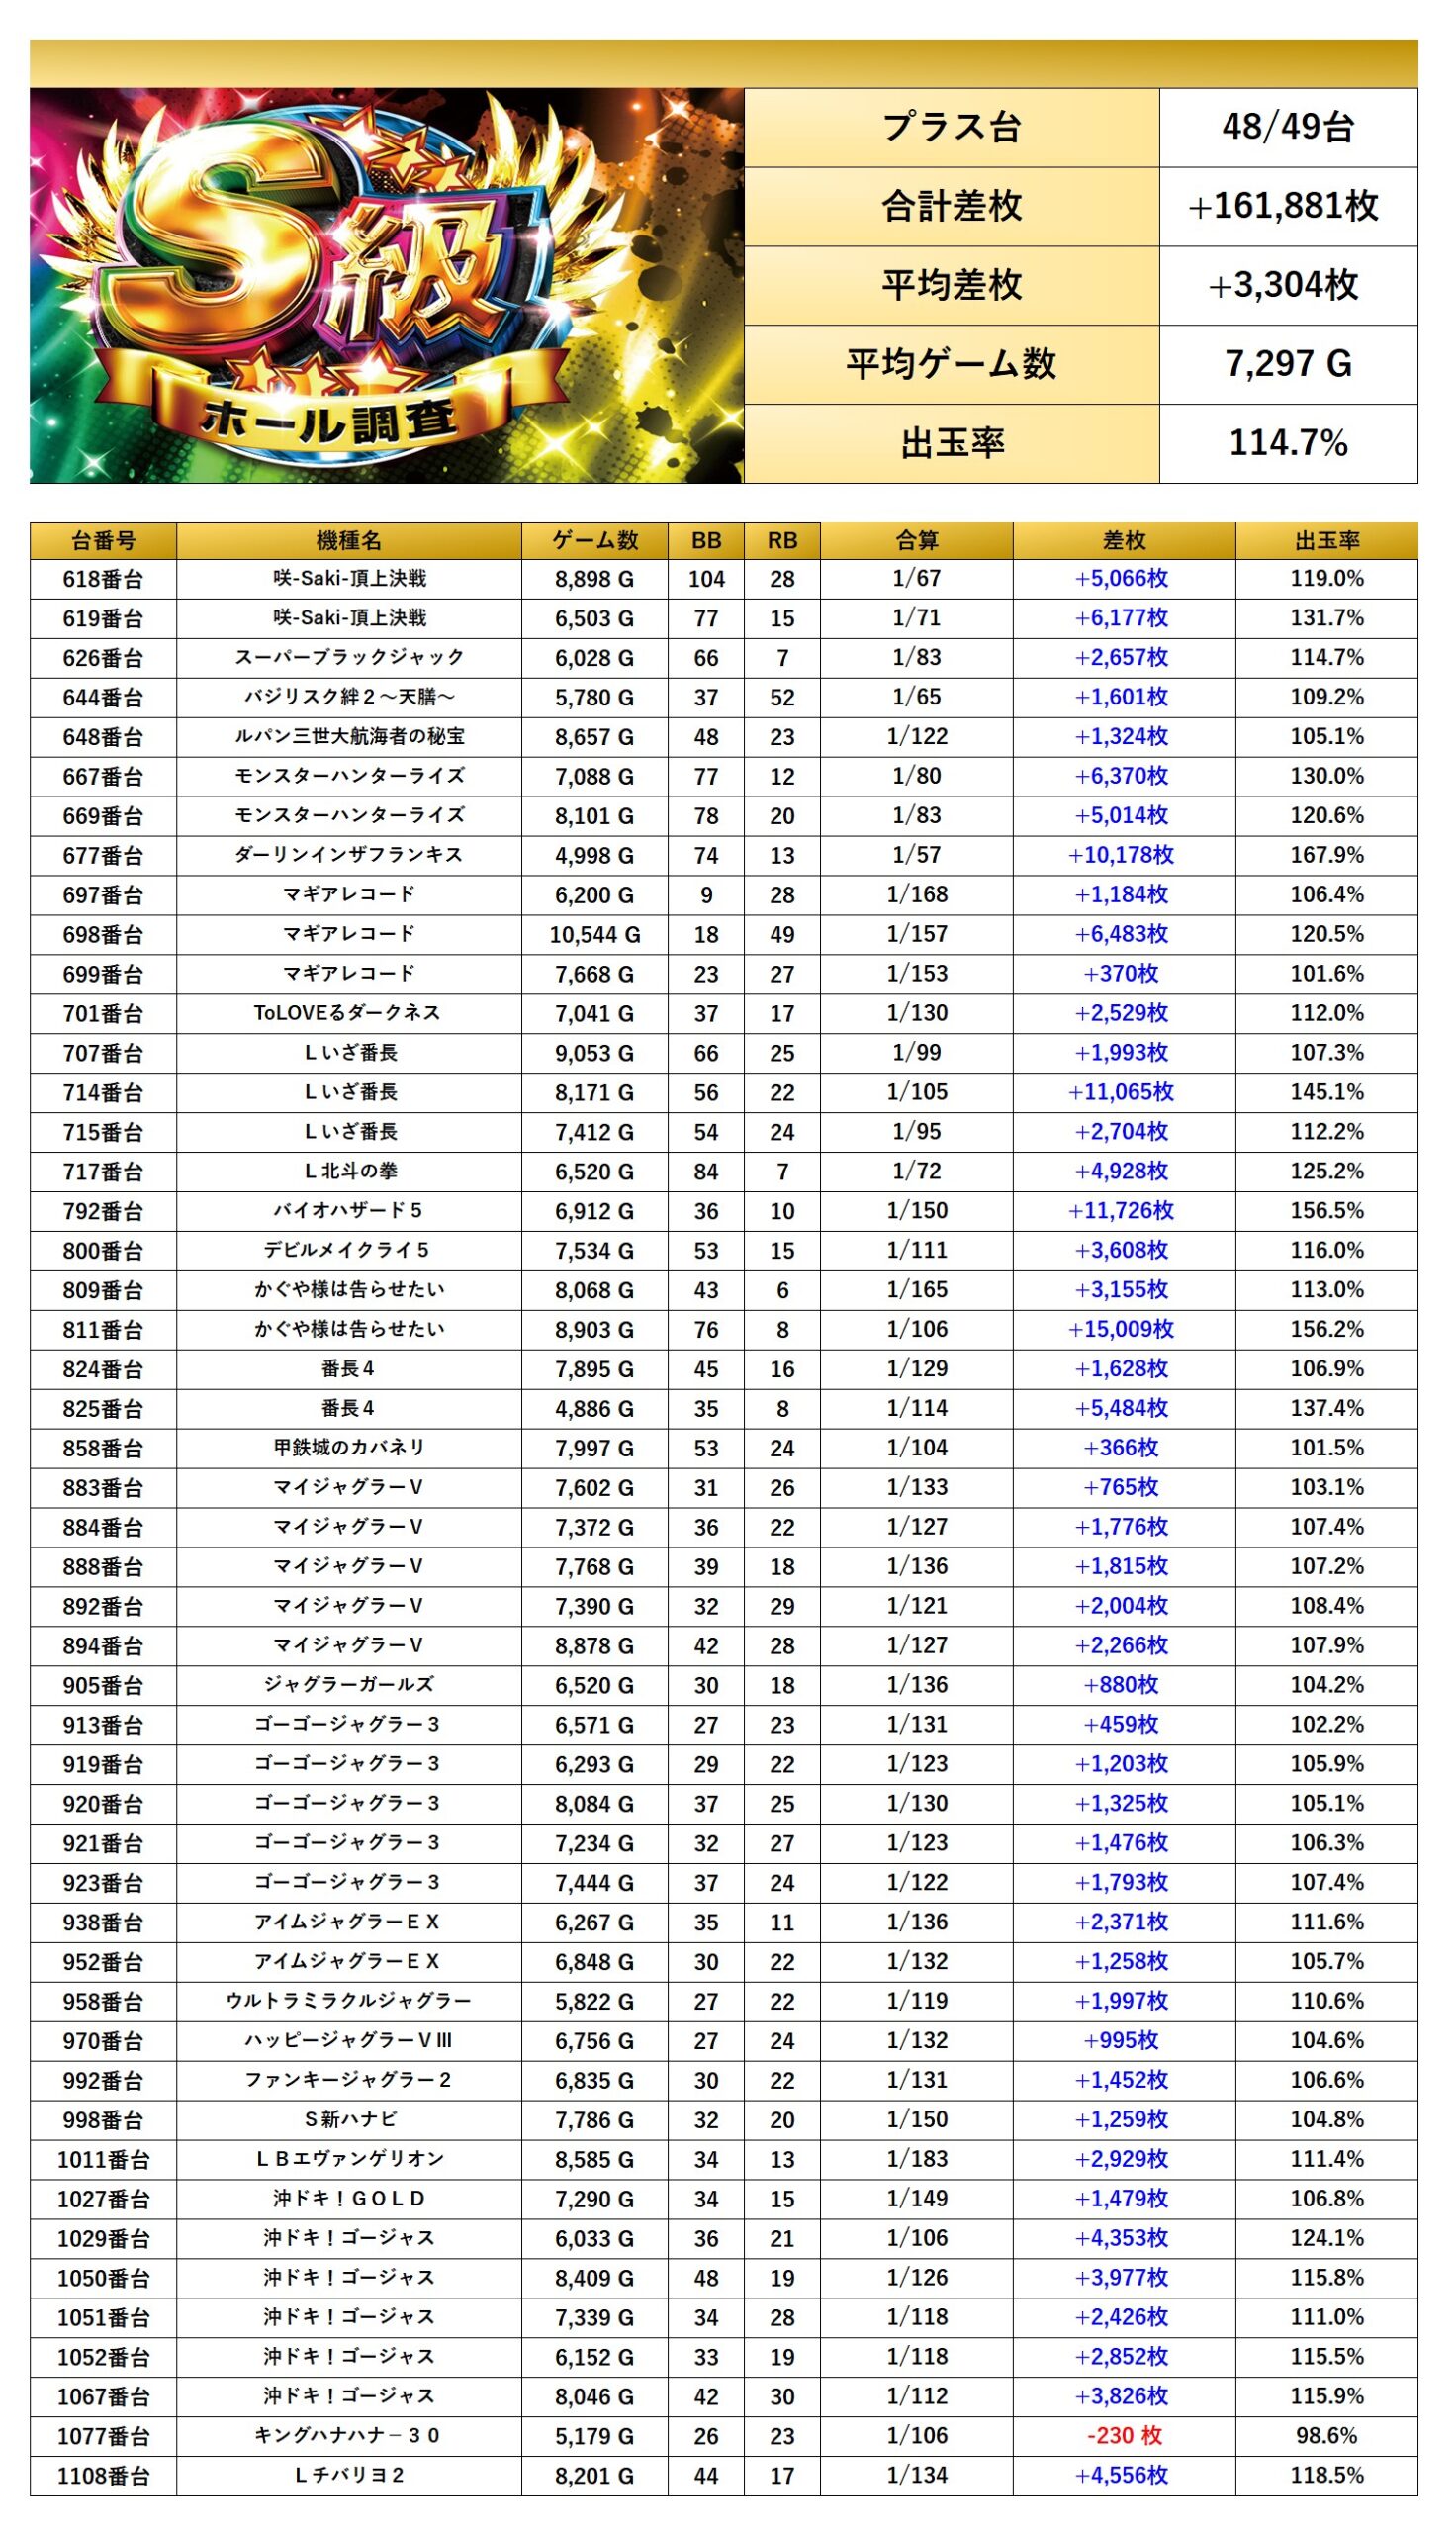This screenshot has width=1456, height=2533.
Task: Click the 618番台 machine number cell
Action: (x=103, y=579)
